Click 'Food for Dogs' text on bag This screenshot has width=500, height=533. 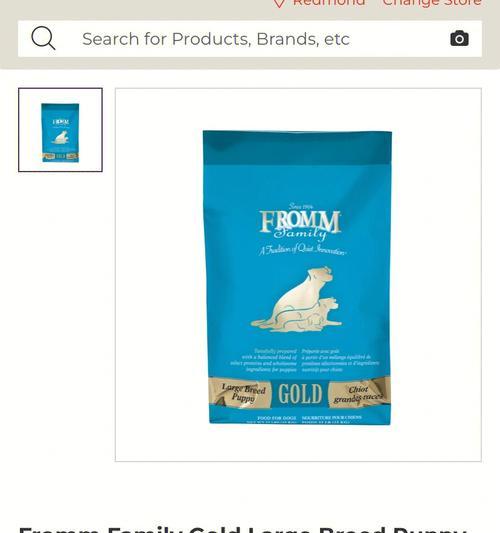[277, 418]
